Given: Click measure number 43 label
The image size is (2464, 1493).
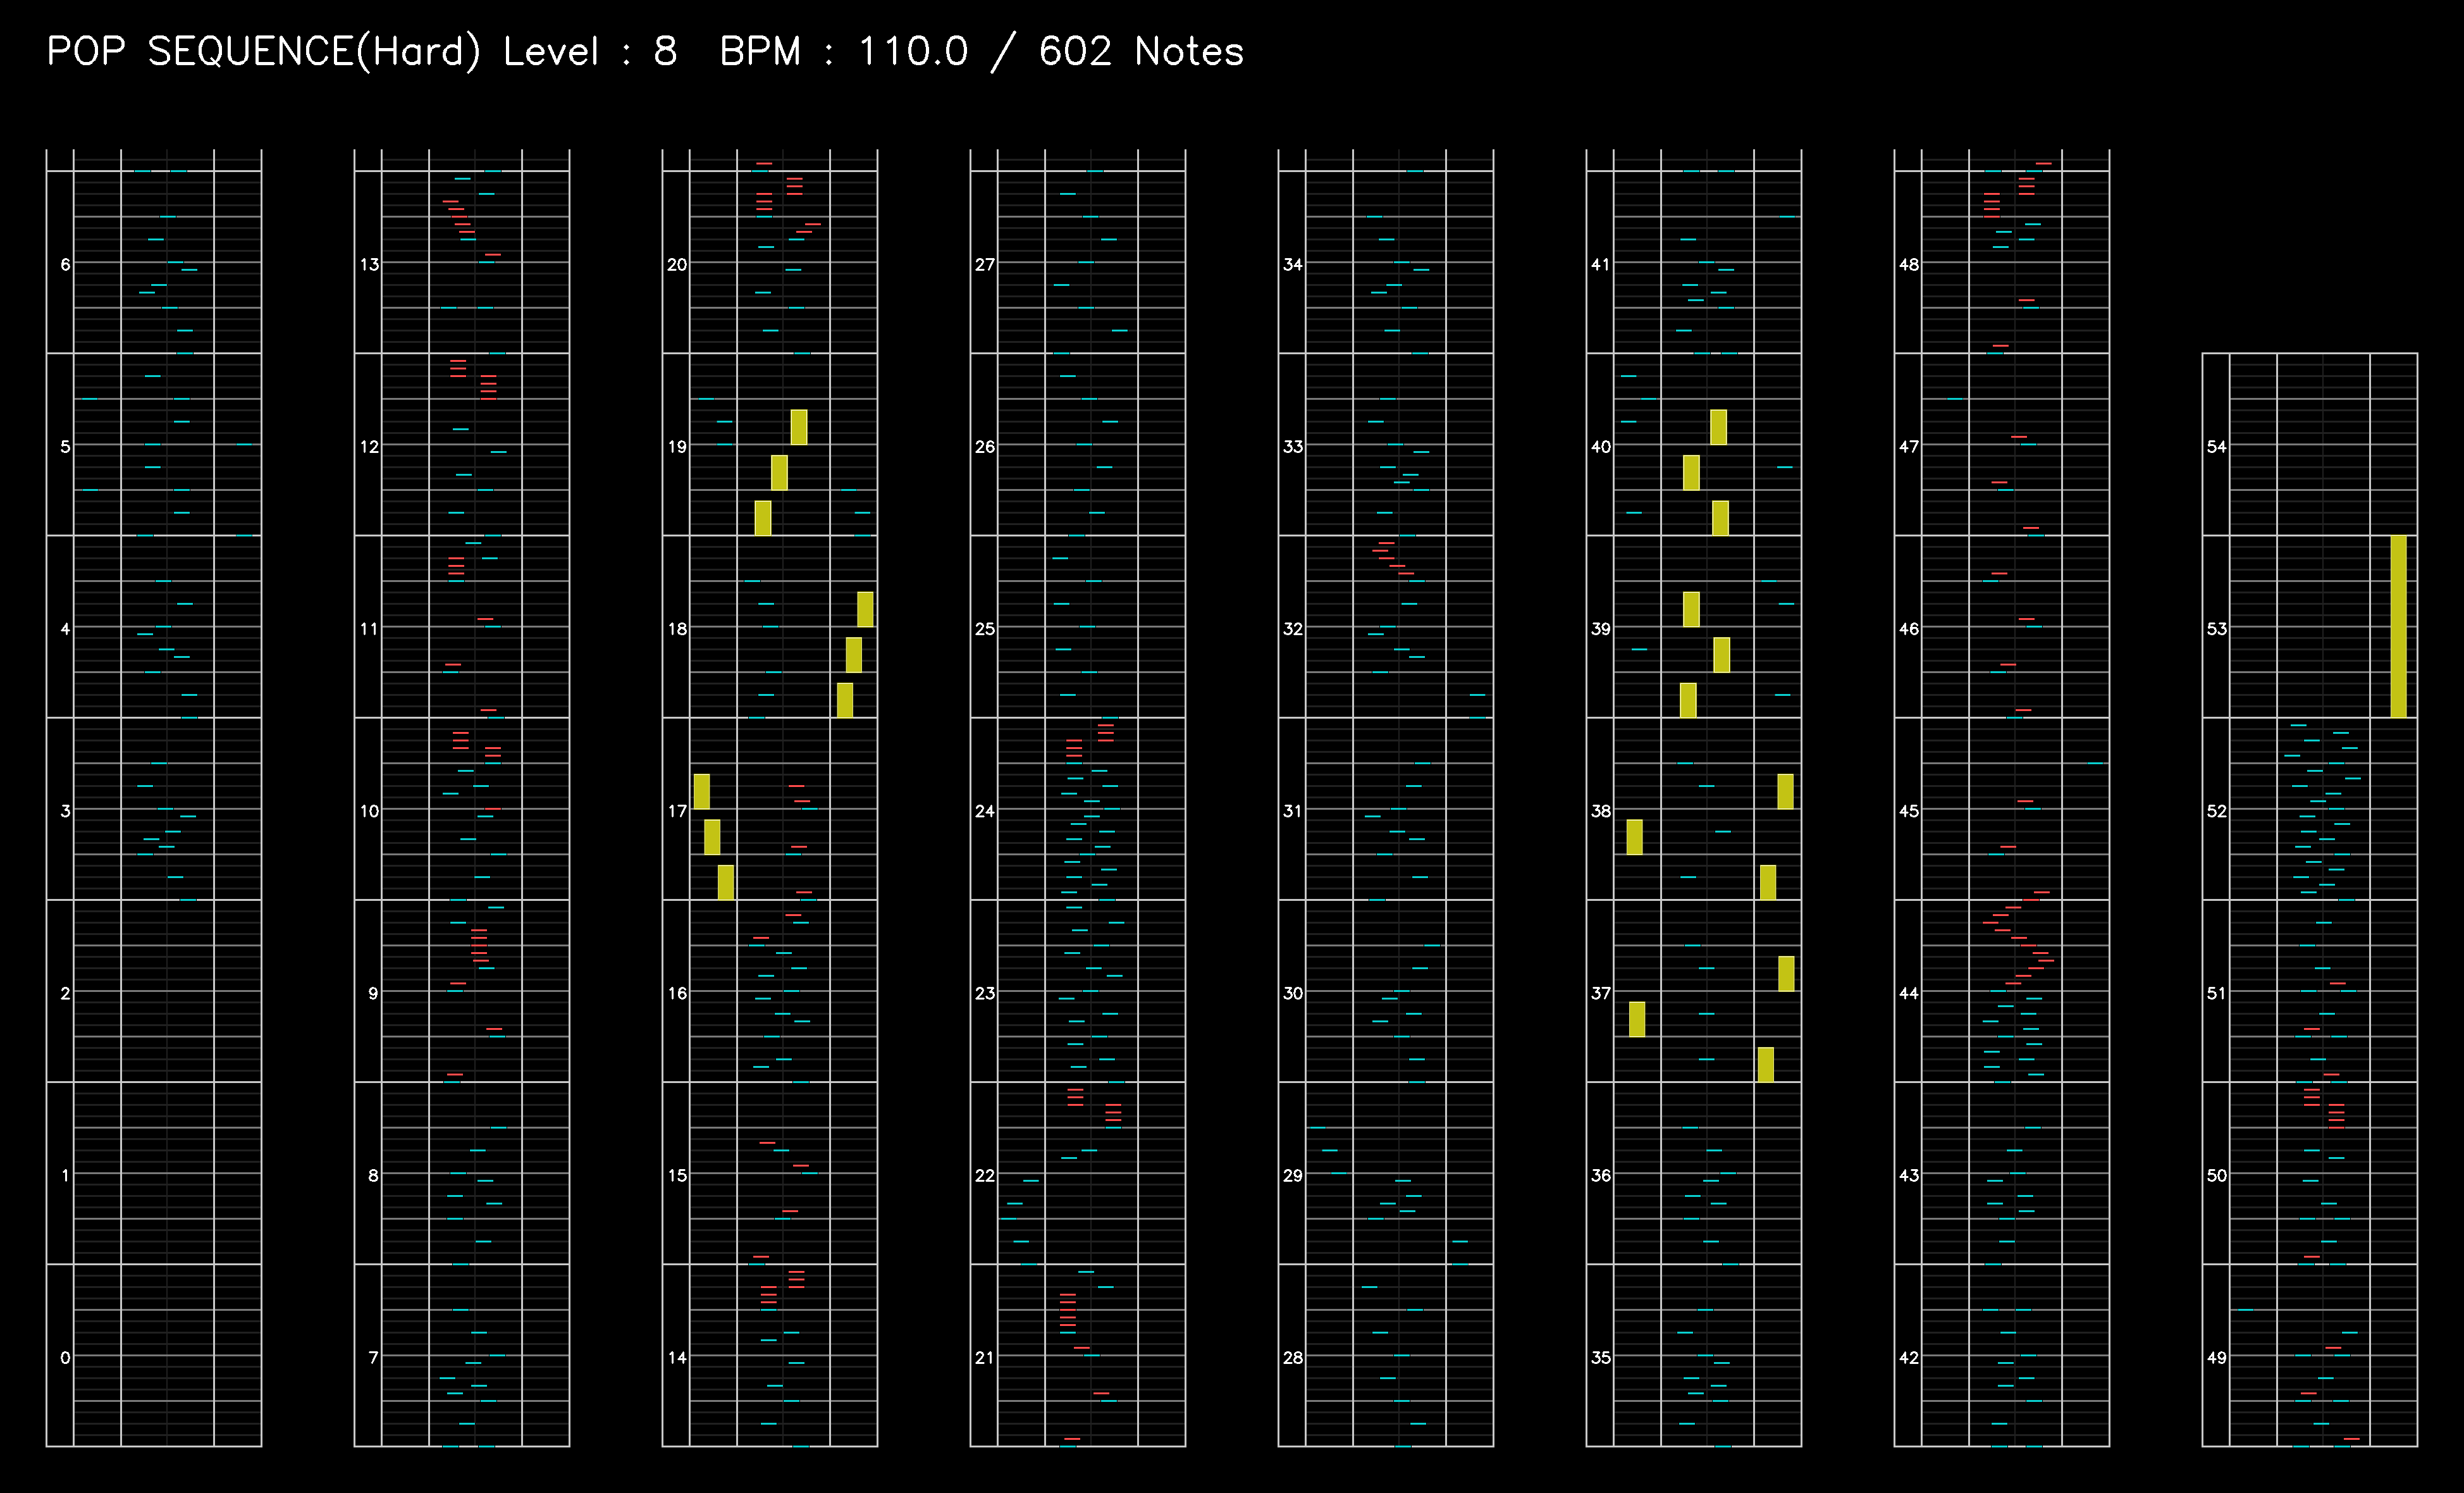Looking at the screenshot, I should coord(1909,1175).
